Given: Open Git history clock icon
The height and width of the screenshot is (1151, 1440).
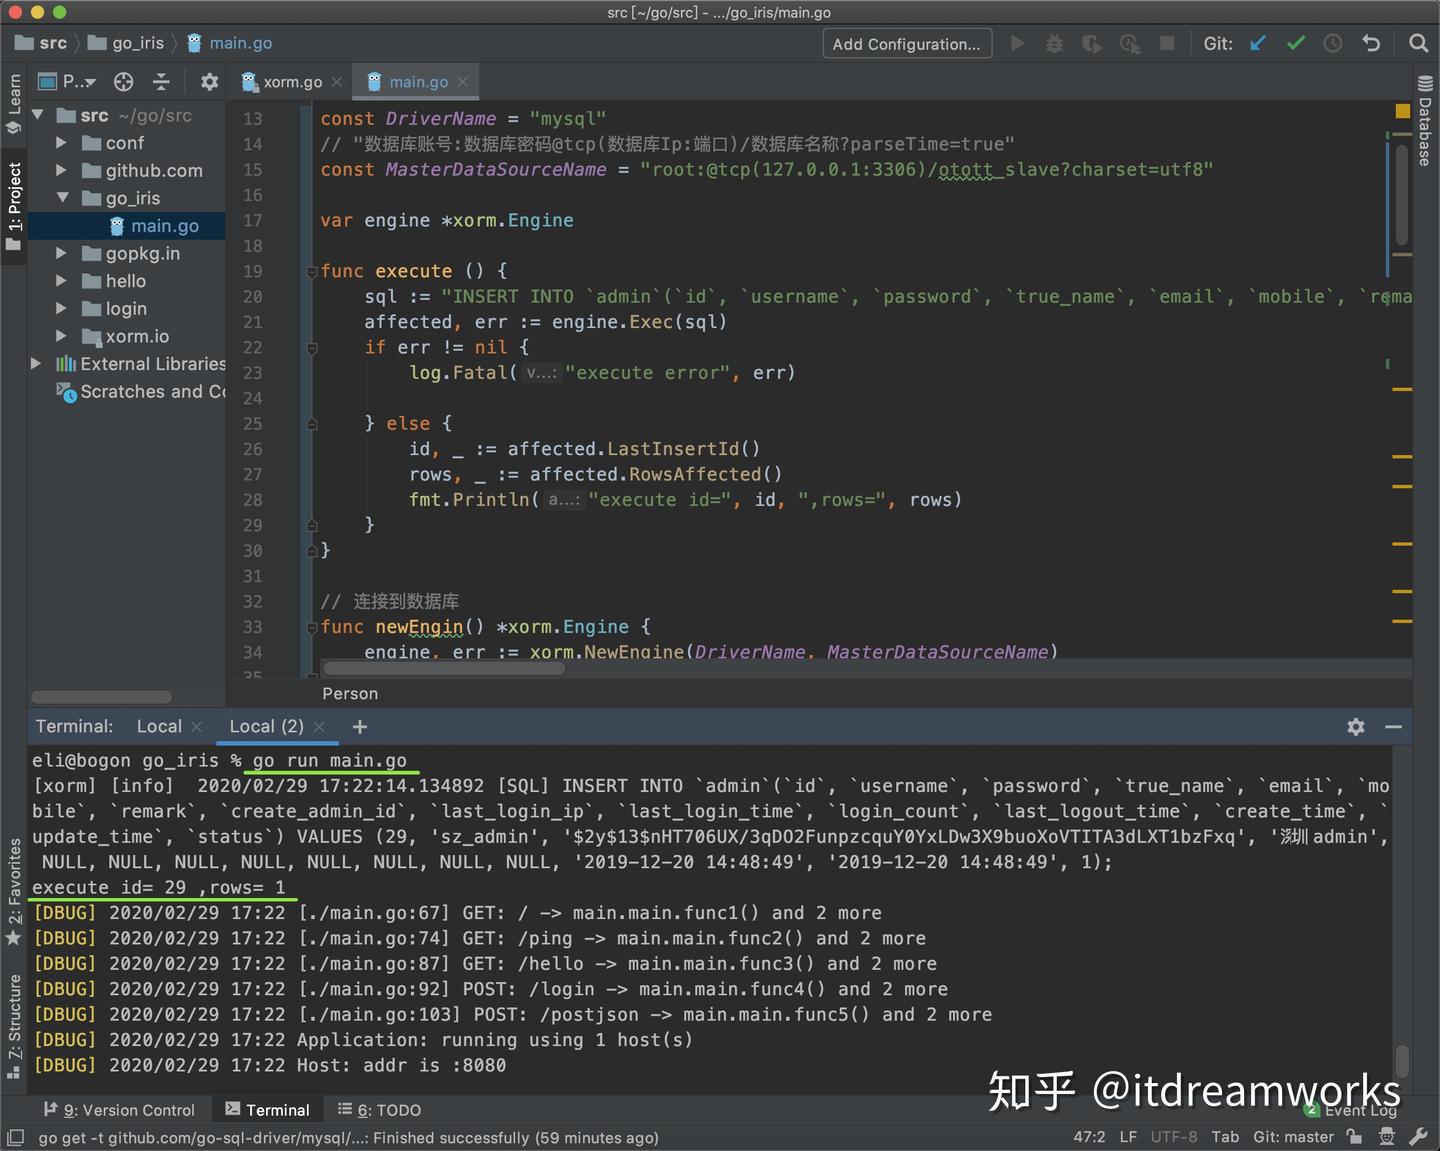Looking at the screenshot, I should 1333,43.
